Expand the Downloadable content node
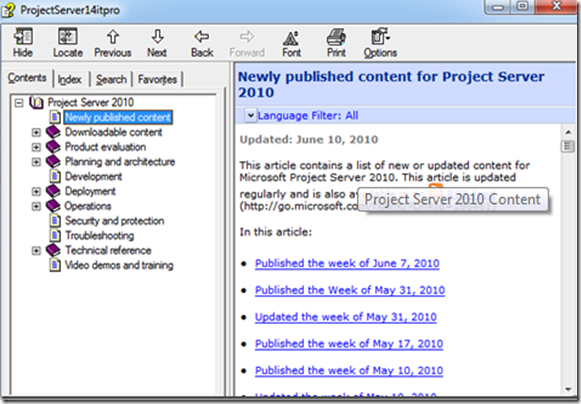Viewport: 581px width, 404px height. click(36, 132)
